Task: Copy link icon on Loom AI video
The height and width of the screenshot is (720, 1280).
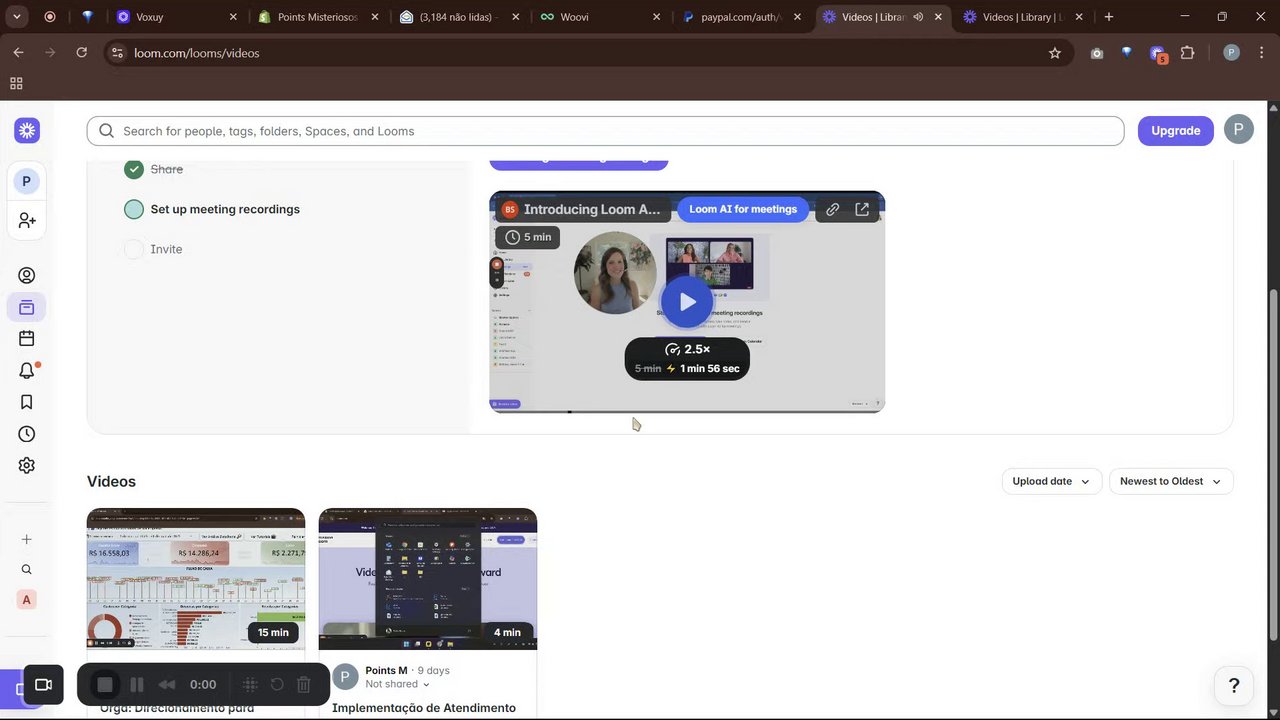Action: tap(833, 209)
